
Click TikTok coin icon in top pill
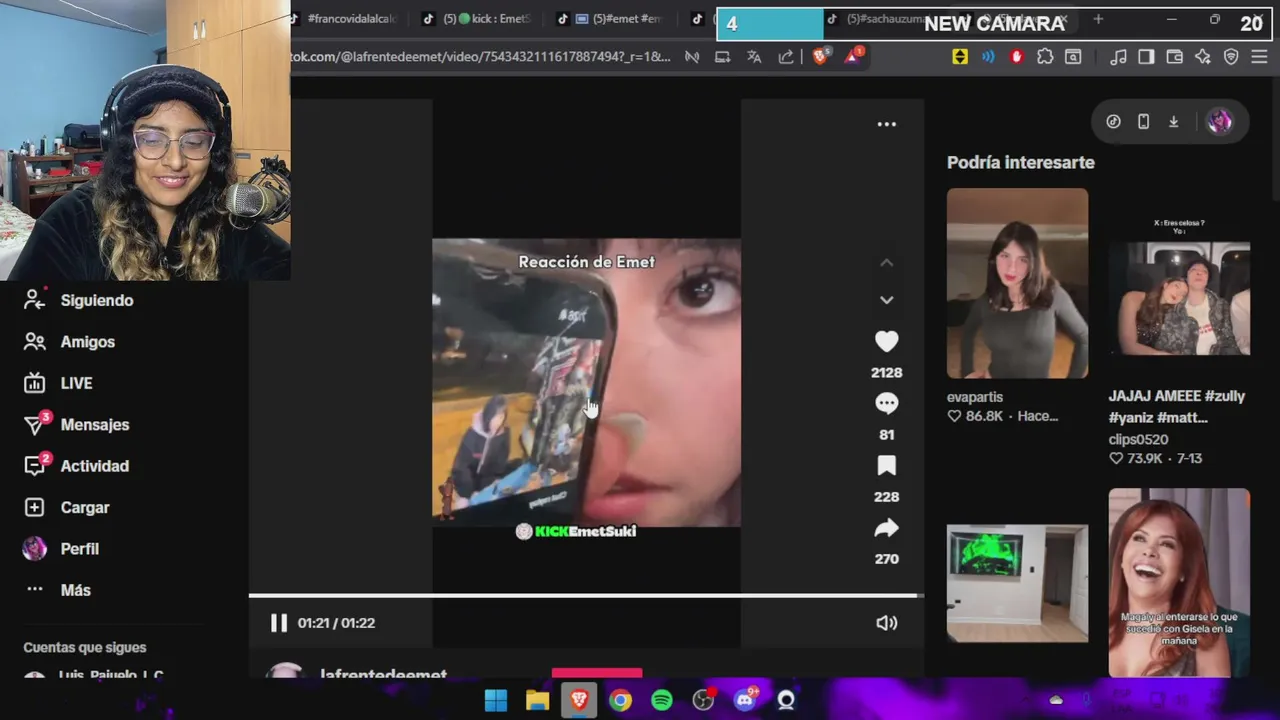click(x=1113, y=122)
